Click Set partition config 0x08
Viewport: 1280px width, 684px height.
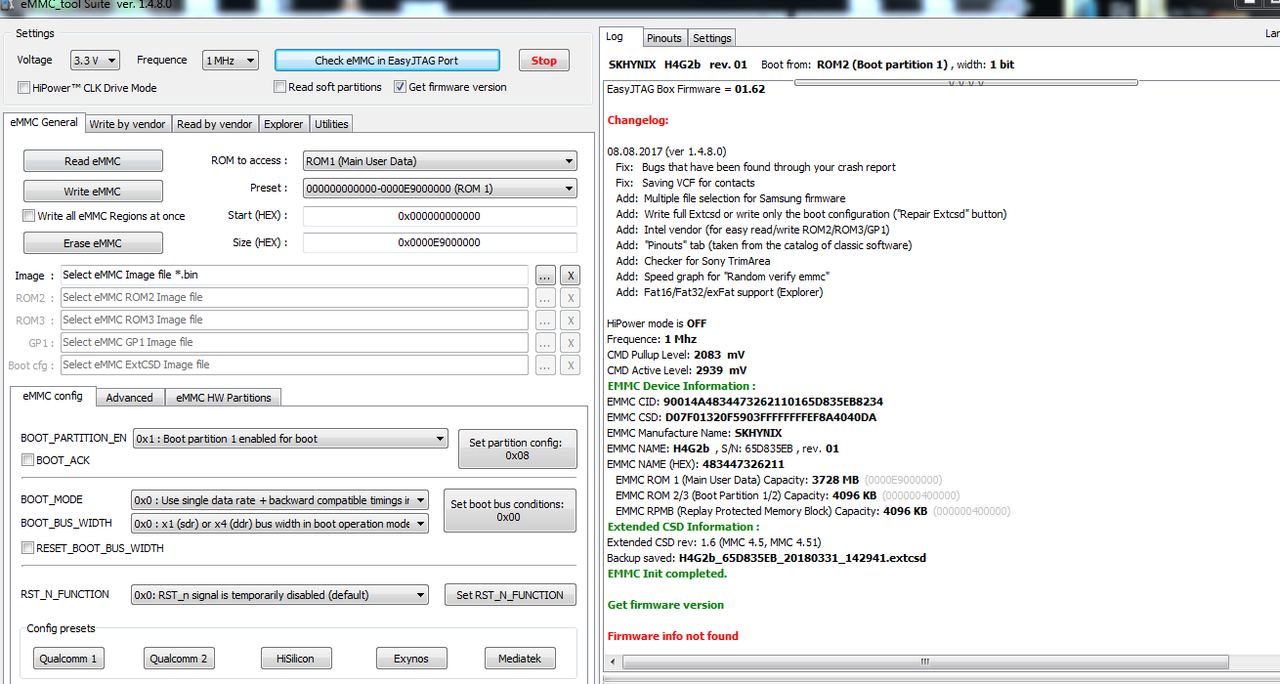pyautogui.click(x=517, y=449)
